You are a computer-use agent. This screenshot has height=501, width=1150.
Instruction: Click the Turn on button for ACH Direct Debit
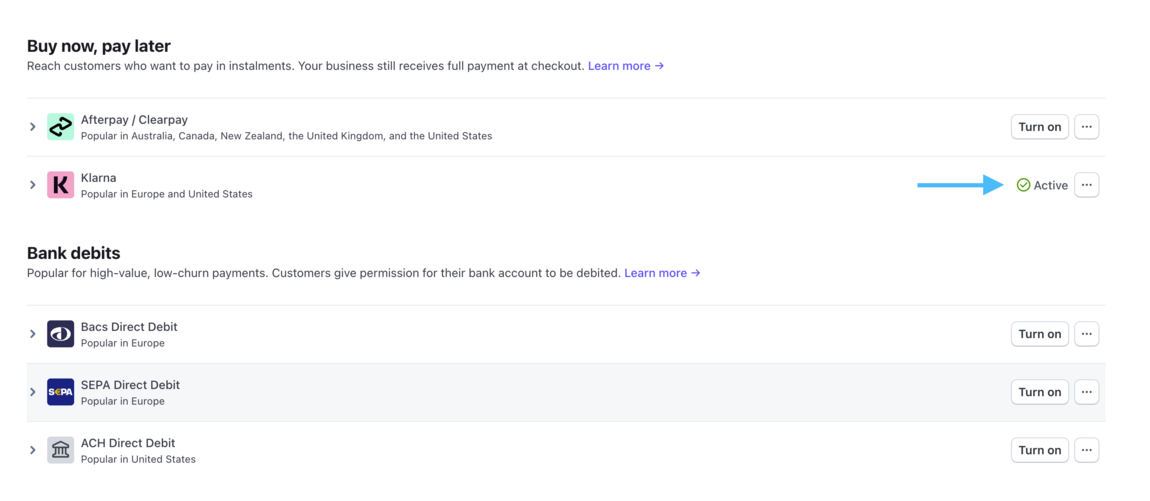point(1039,450)
